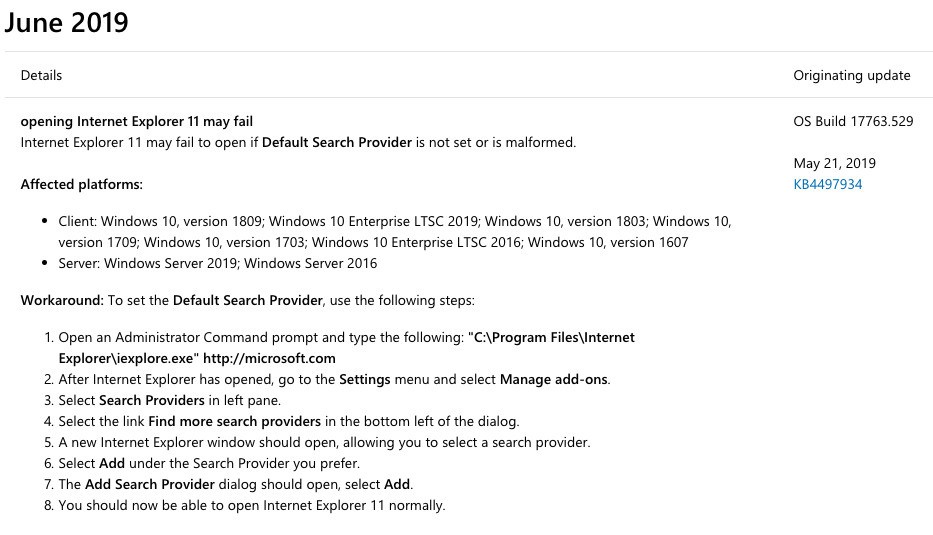Image resolution: width=933 pixels, height=535 pixels.
Task: Click the May 21, 2019 date
Action: [834, 163]
